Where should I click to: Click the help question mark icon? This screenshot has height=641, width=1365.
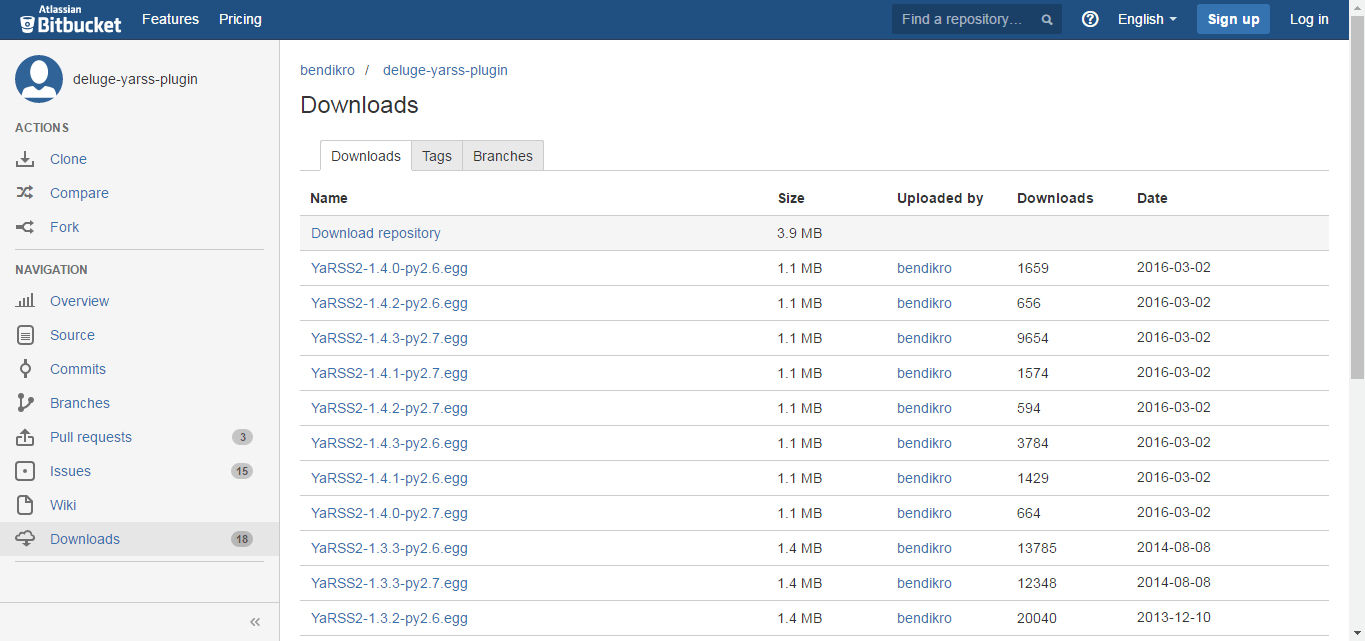[x=1090, y=19]
